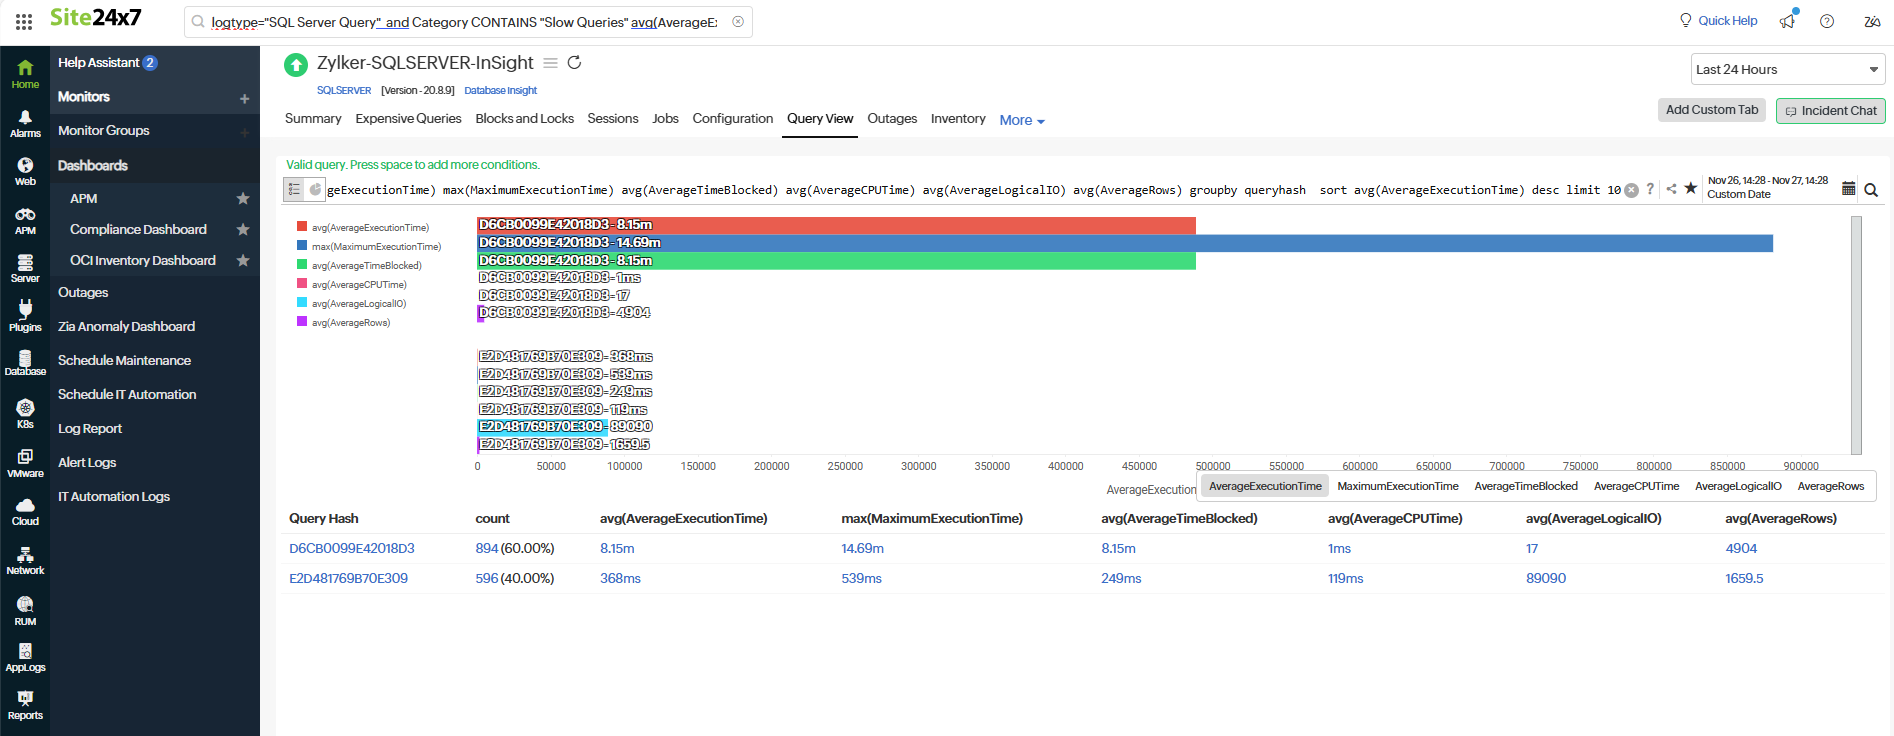Open AppLogs in the sidebar
The width and height of the screenshot is (1894, 736).
pos(25,658)
